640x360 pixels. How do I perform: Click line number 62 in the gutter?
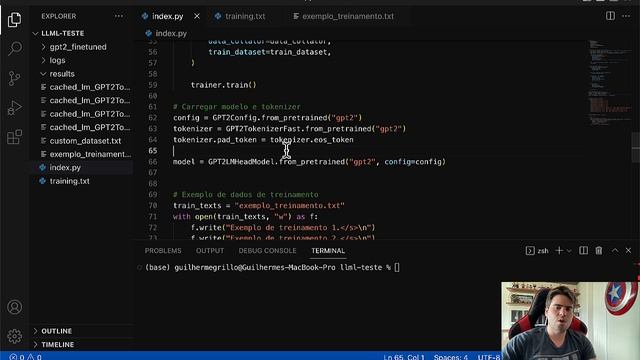[x=153, y=118]
